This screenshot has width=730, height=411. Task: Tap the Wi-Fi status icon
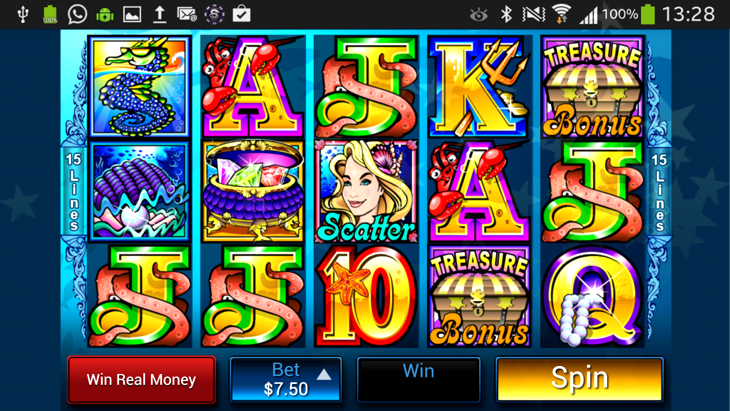click(561, 14)
